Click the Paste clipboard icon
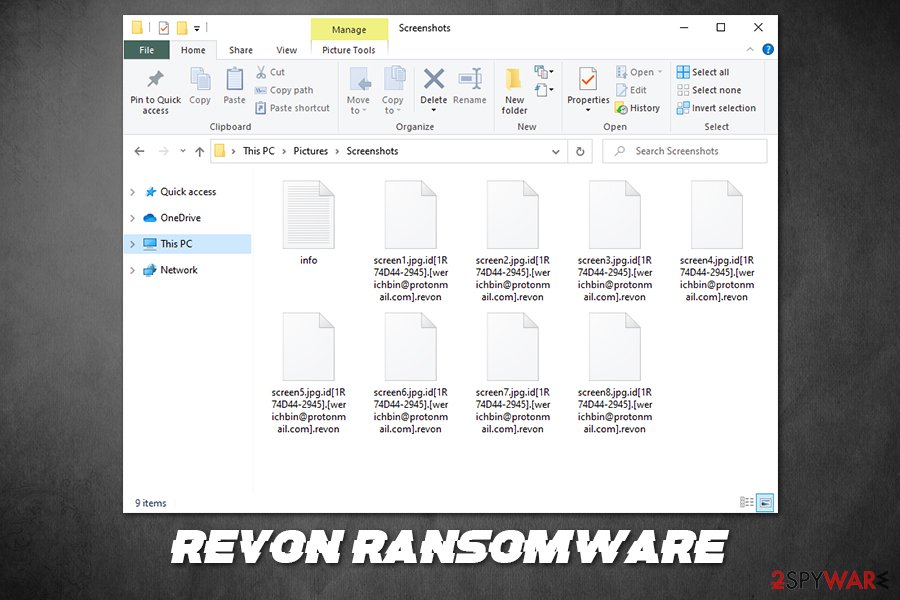This screenshot has height=600, width=900. click(234, 79)
